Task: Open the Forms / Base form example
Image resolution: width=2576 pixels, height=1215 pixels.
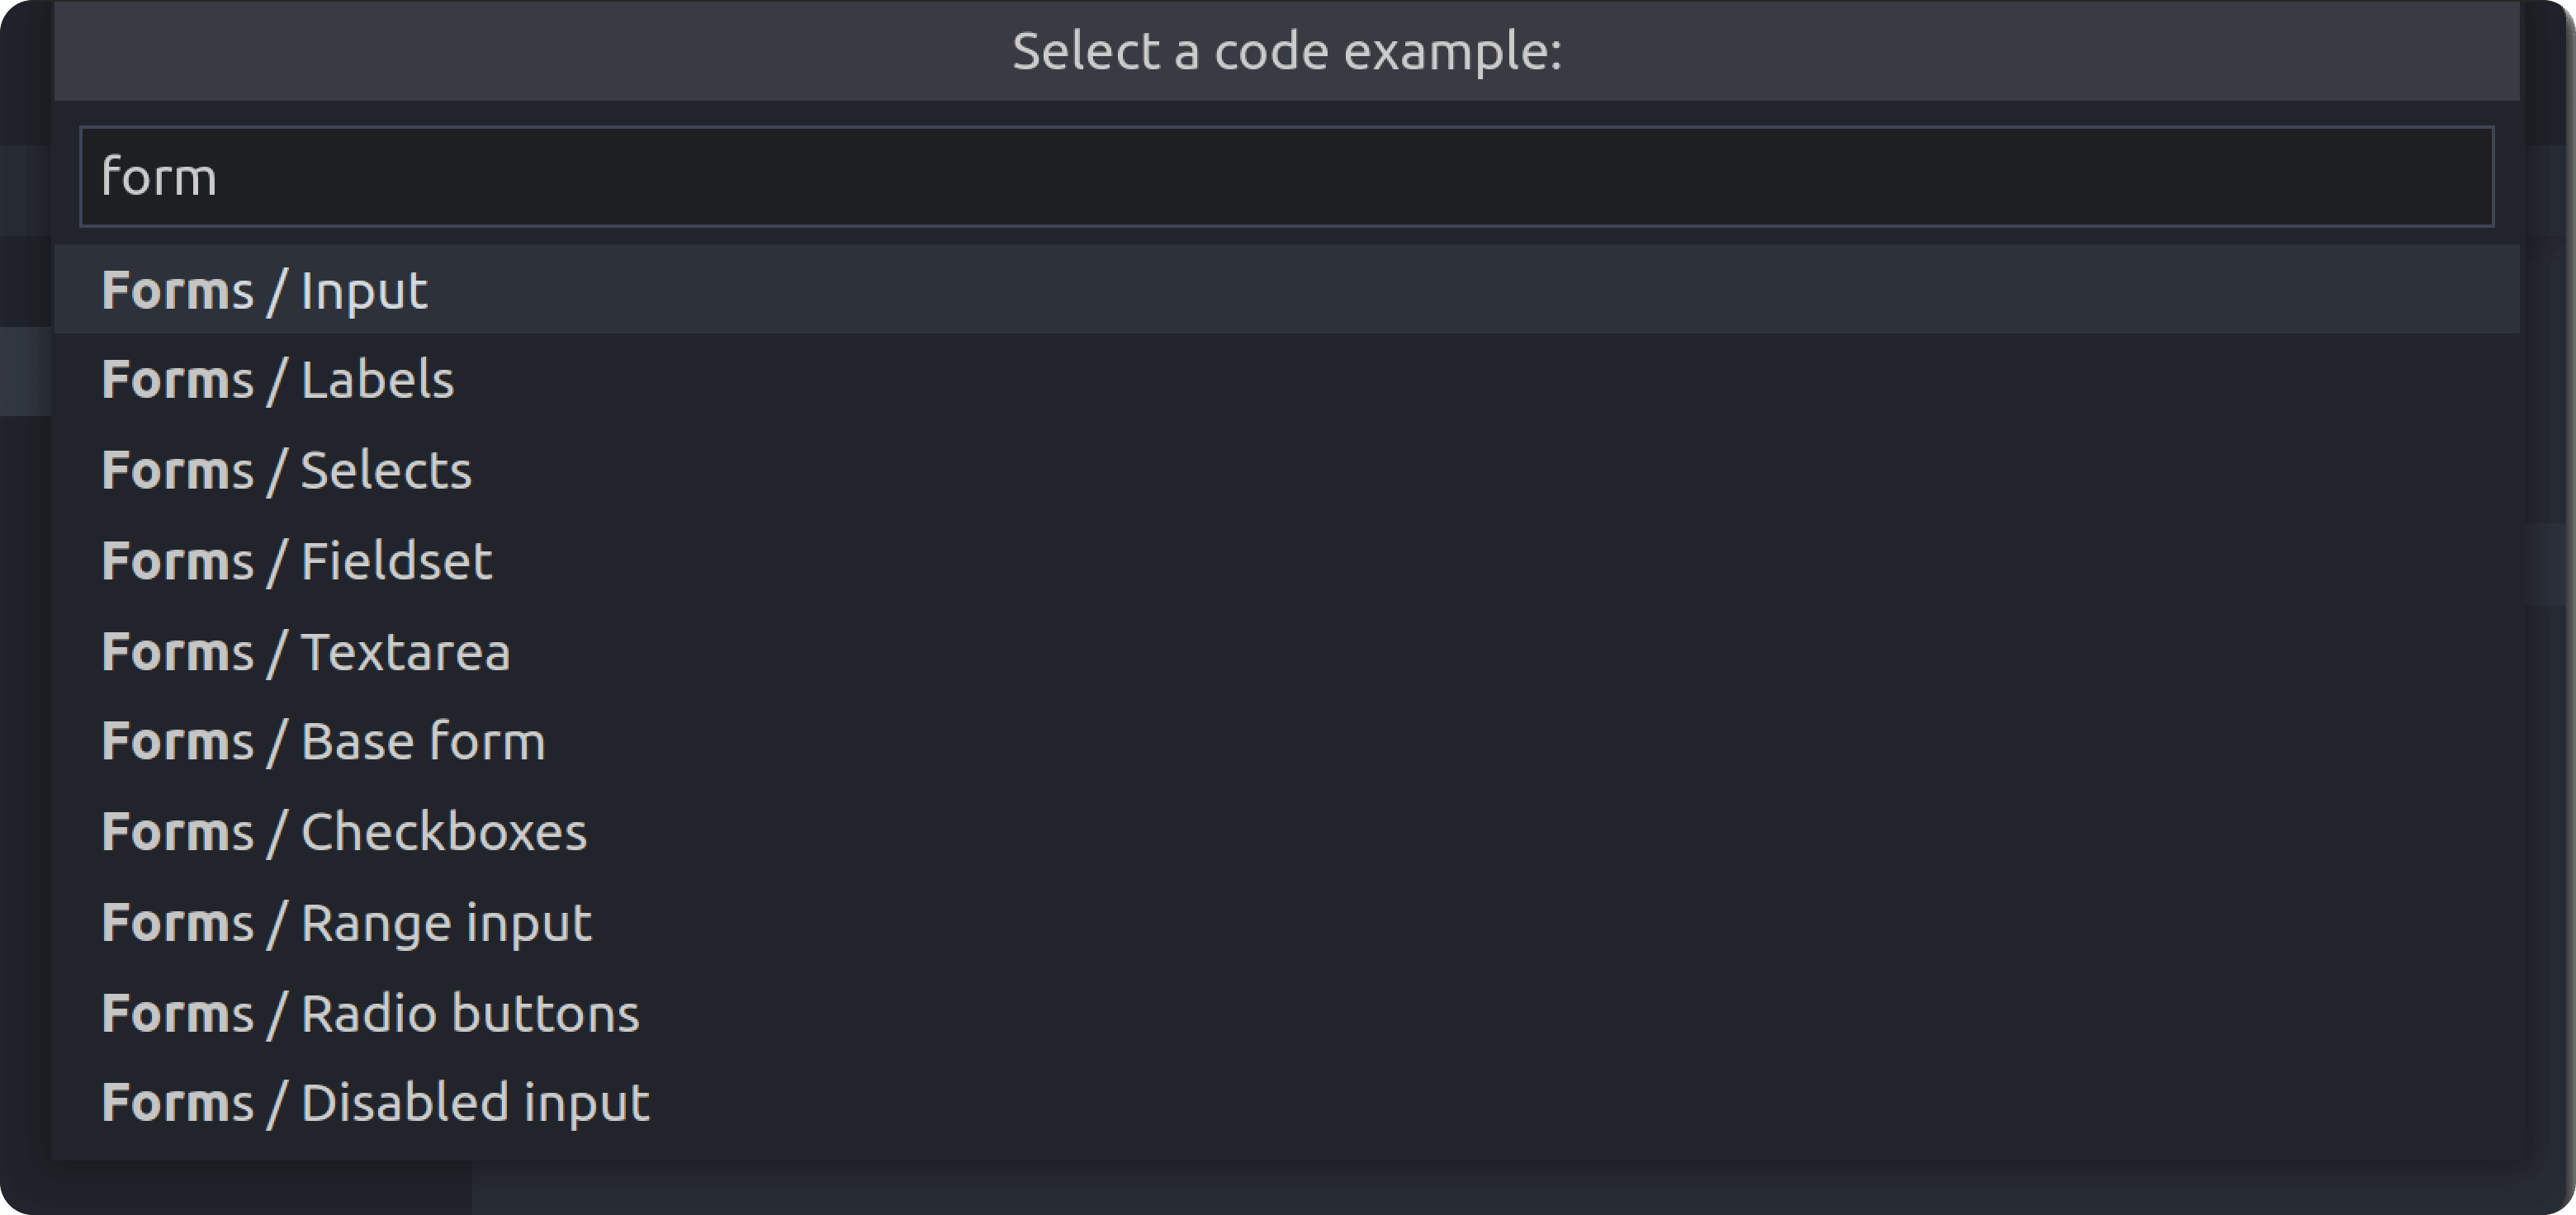Action: pos(322,740)
